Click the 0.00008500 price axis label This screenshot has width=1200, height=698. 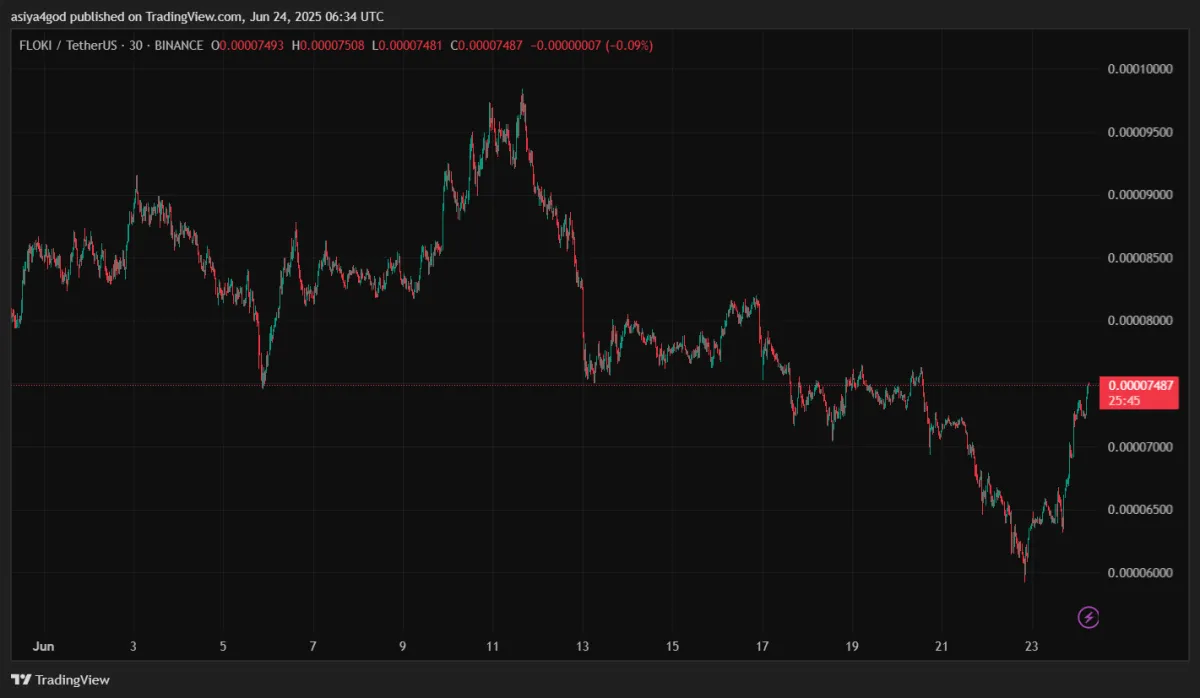(x=1140, y=258)
